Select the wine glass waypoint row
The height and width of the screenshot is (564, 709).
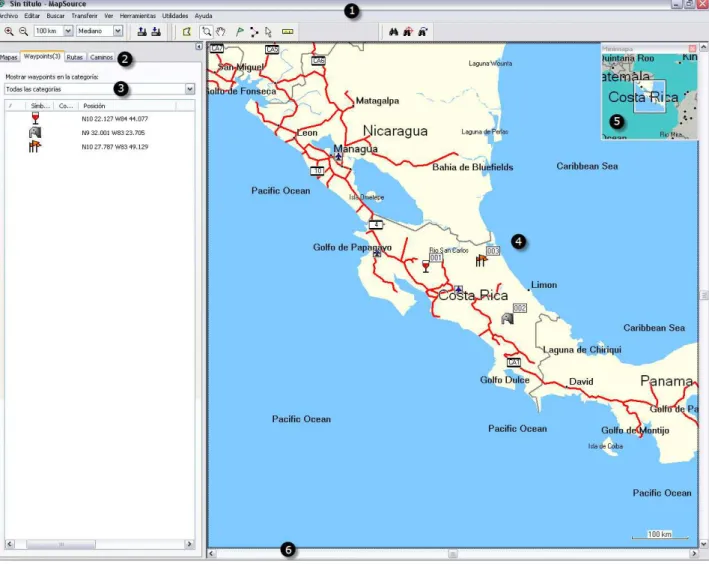(x=99, y=119)
